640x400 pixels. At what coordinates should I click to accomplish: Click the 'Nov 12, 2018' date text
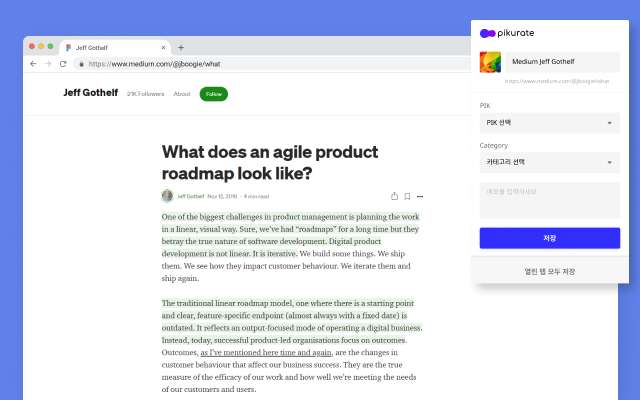(x=222, y=196)
